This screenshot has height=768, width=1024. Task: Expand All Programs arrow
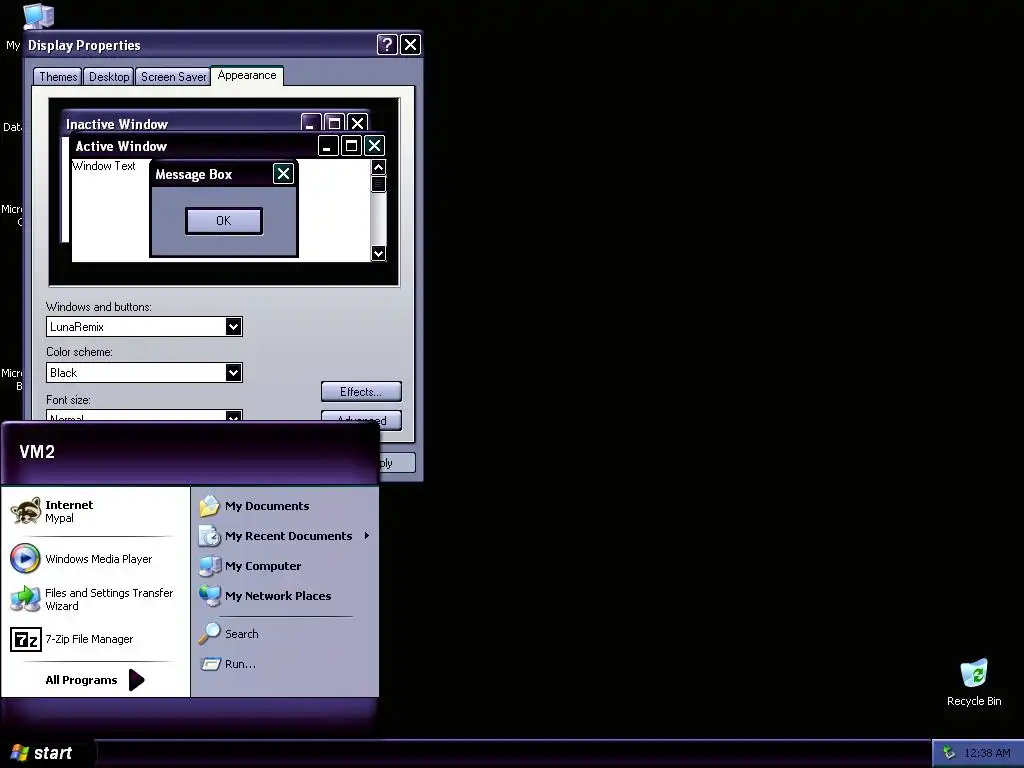[136, 680]
